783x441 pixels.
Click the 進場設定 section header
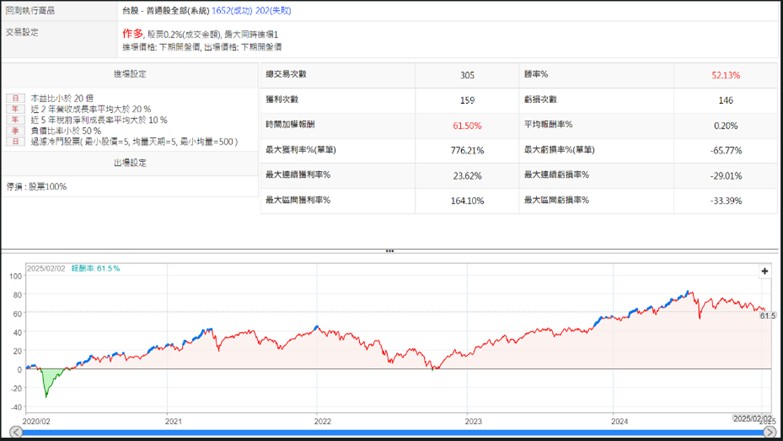[130, 74]
